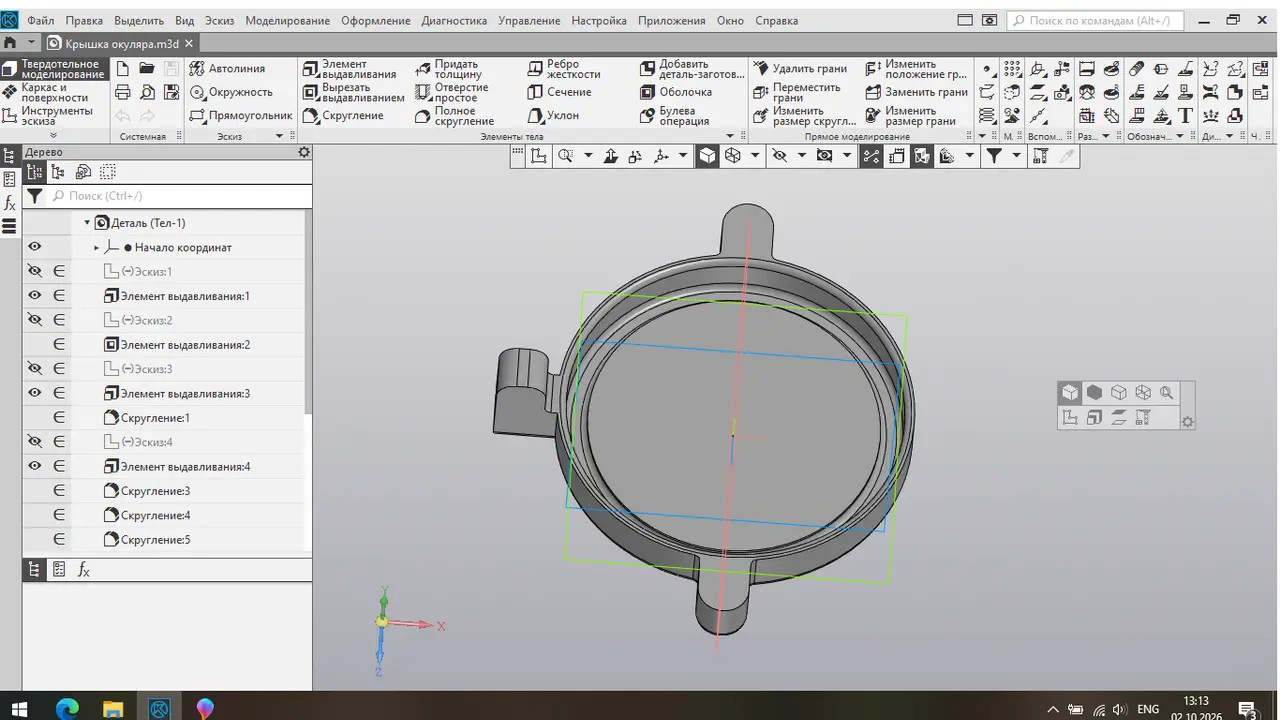Collapse the Деталь (Тел-1) tree node
The width and height of the screenshot is (1280, 720).
[87, 223]
